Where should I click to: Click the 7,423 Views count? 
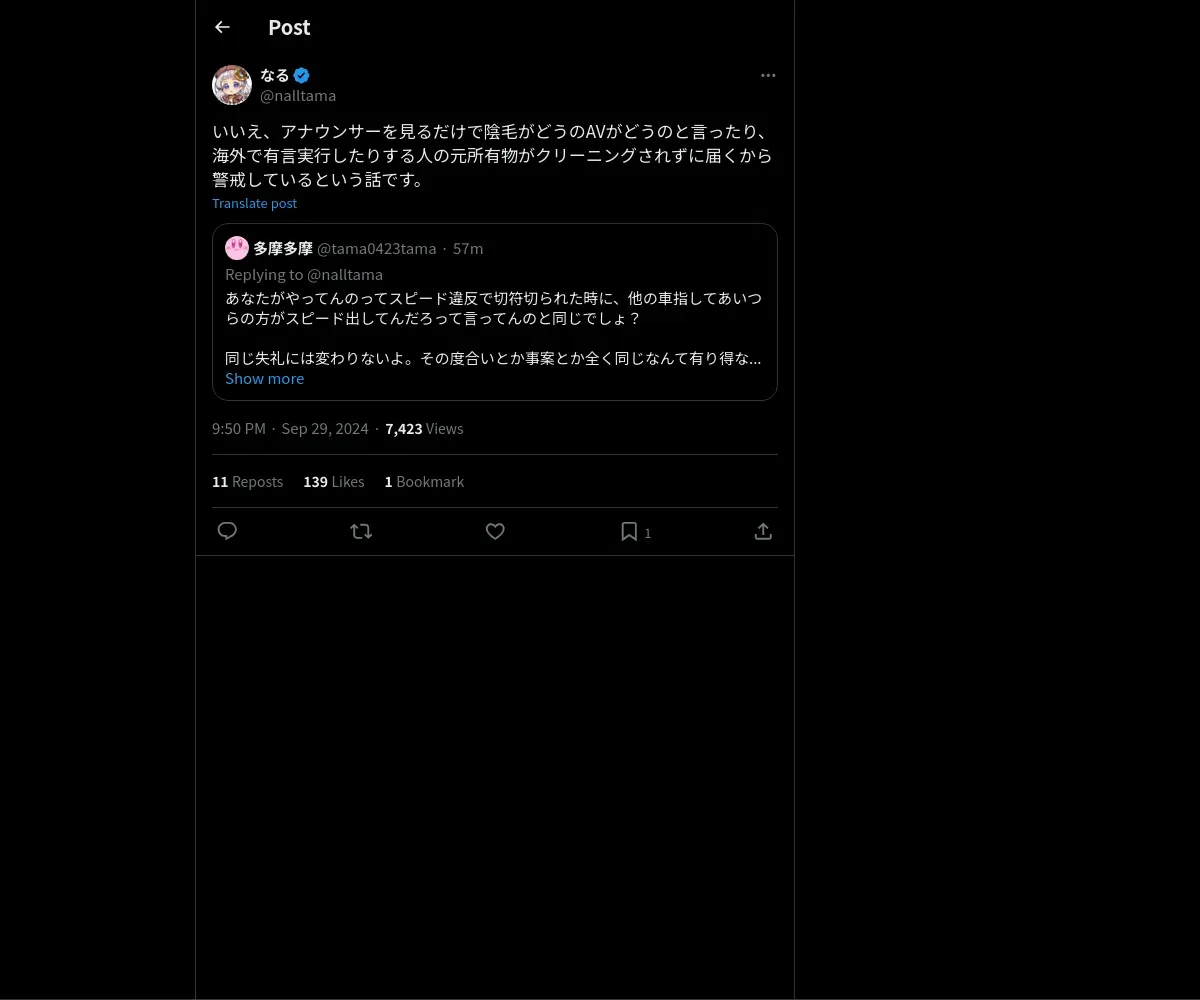point(424,428)
